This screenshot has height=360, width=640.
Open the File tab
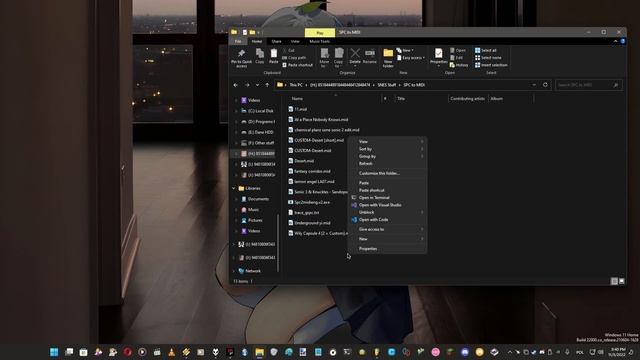pyautogui.click(x=238, y=41)
